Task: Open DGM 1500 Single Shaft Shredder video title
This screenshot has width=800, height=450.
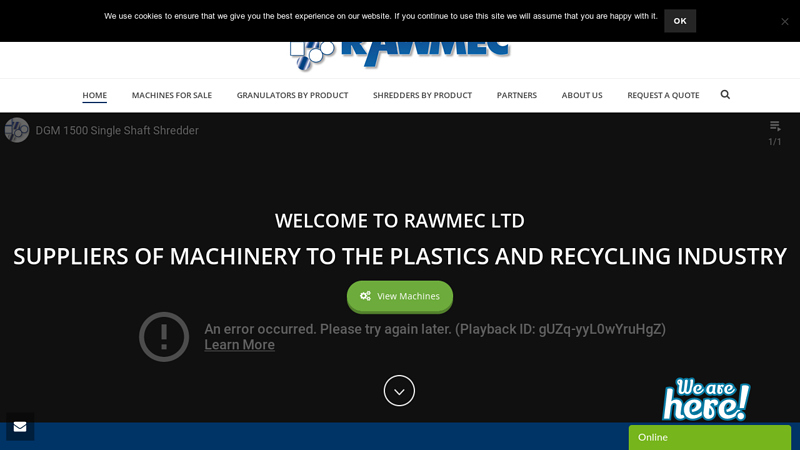Action: pyautogui.click(x=117, y=131)
